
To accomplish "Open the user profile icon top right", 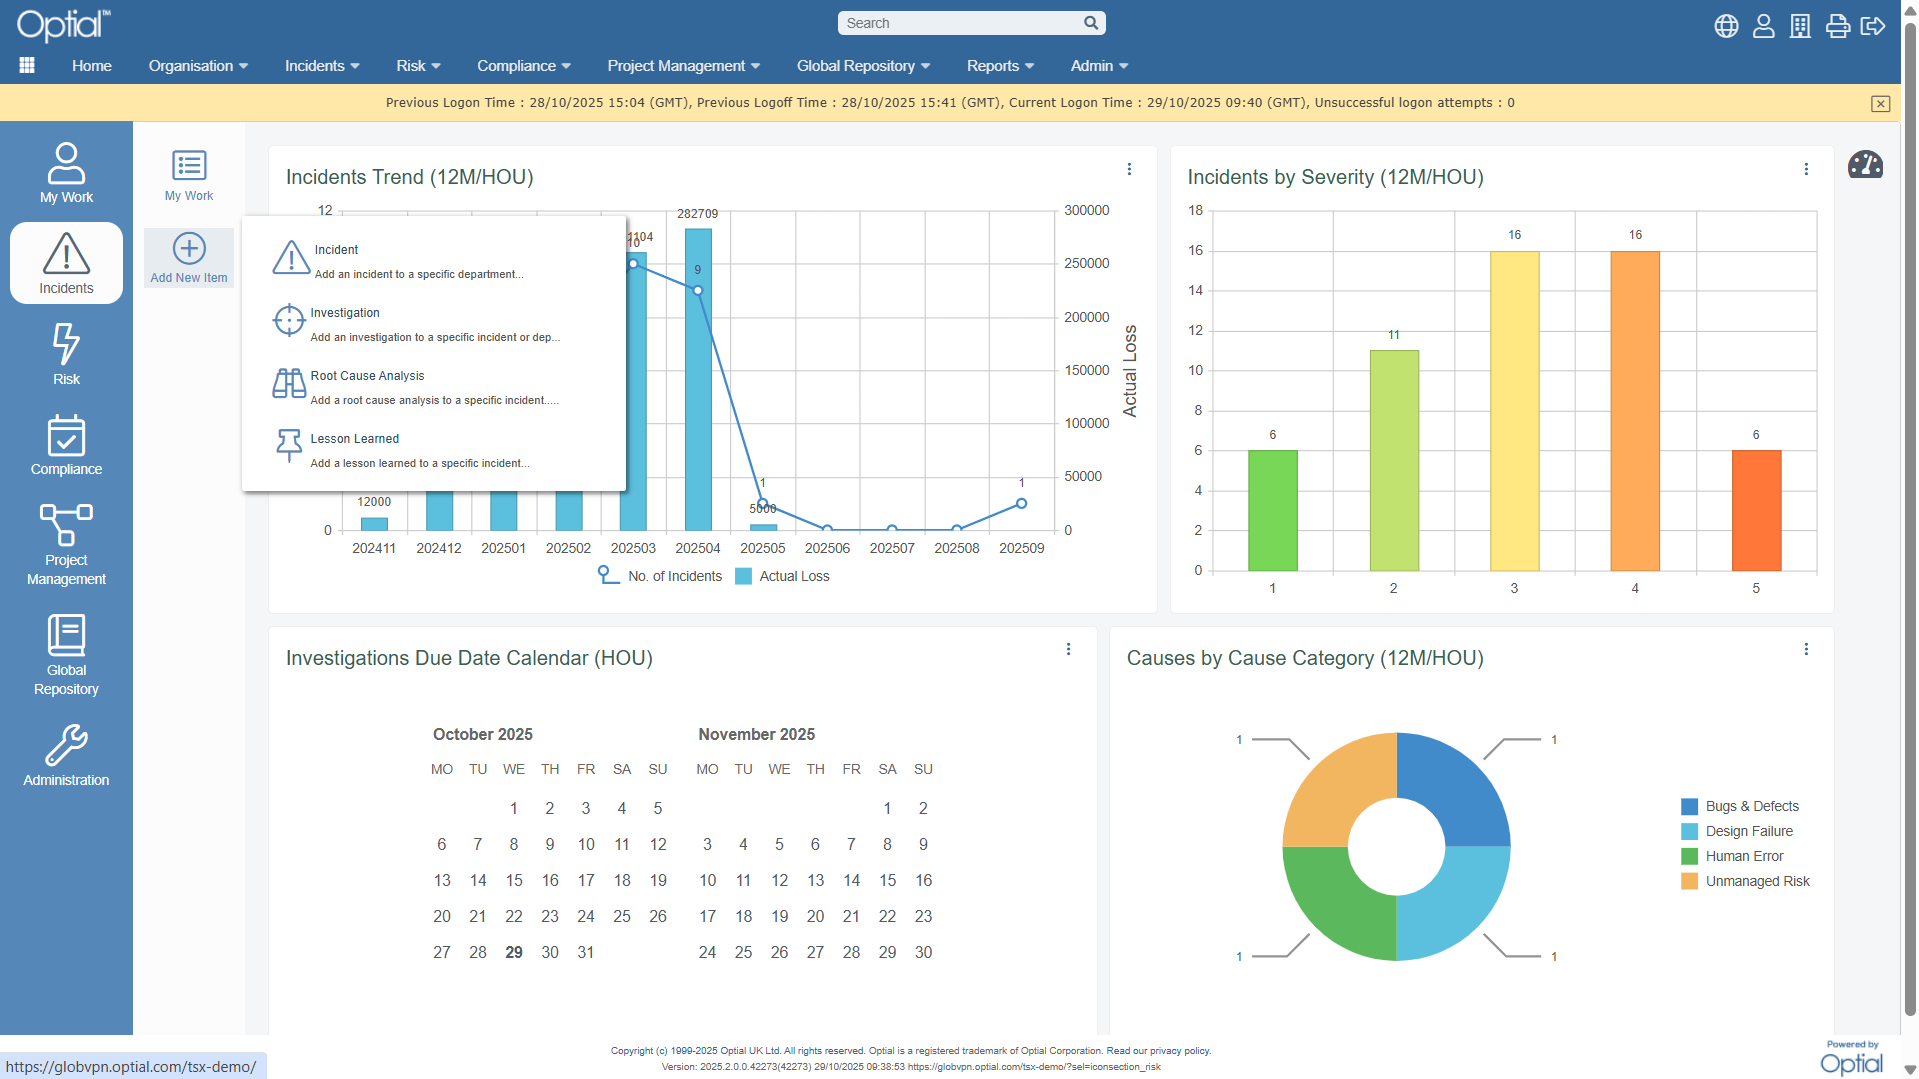I will (1763, 26).
